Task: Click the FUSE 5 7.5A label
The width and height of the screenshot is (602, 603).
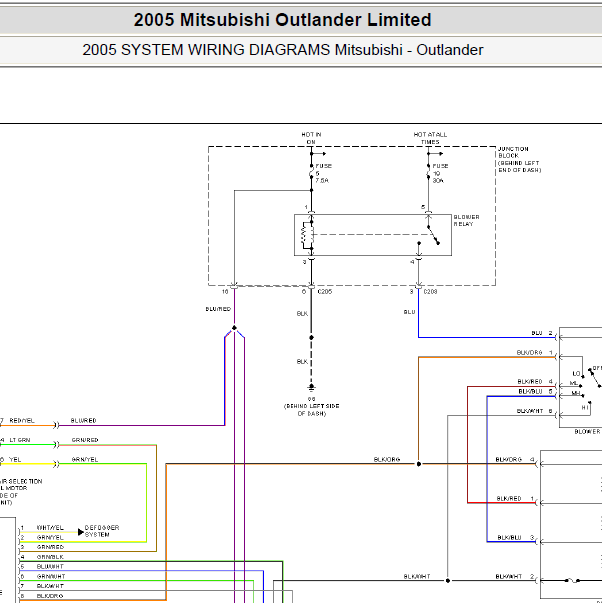Action: click(x=324, y=173)
